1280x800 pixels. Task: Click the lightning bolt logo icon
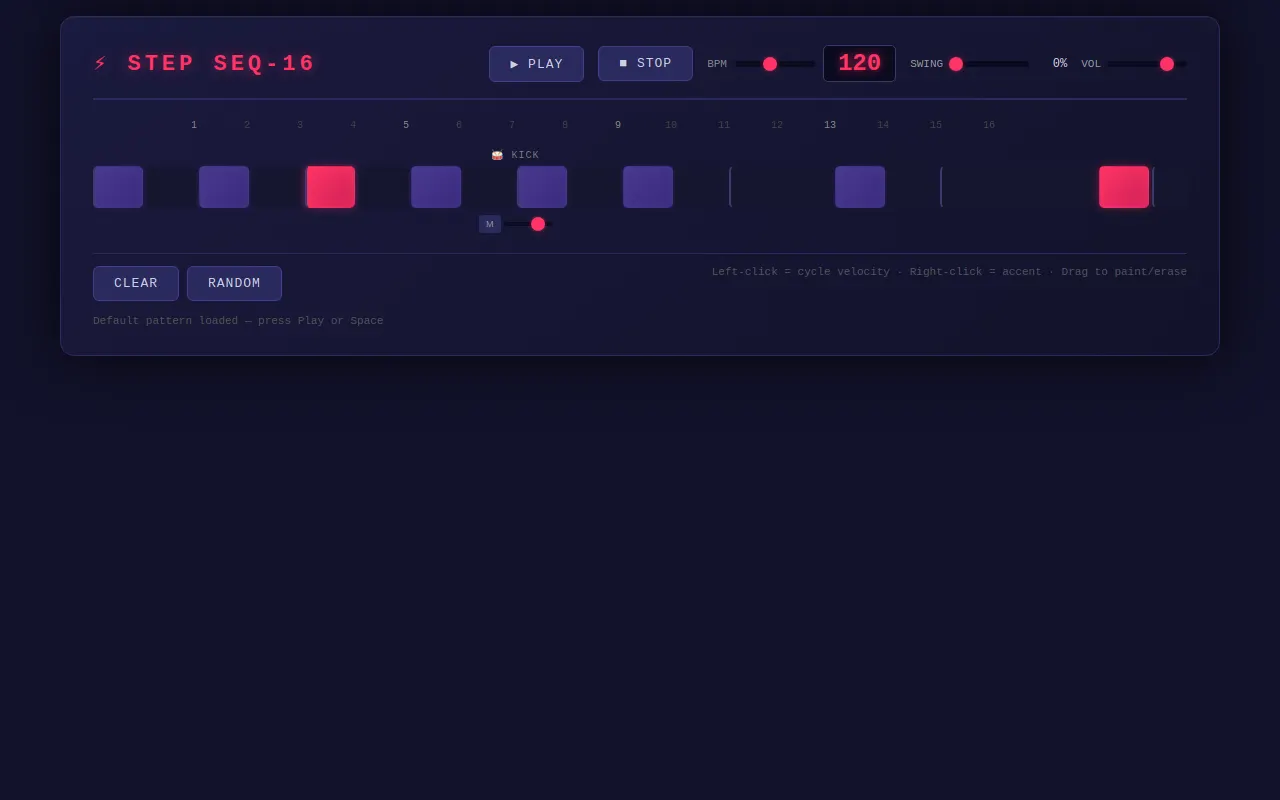coord(100,63)
